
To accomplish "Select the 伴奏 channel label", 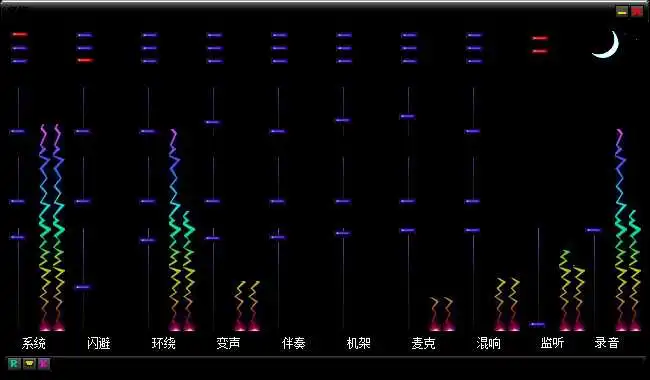I will [x=293, y=343].
